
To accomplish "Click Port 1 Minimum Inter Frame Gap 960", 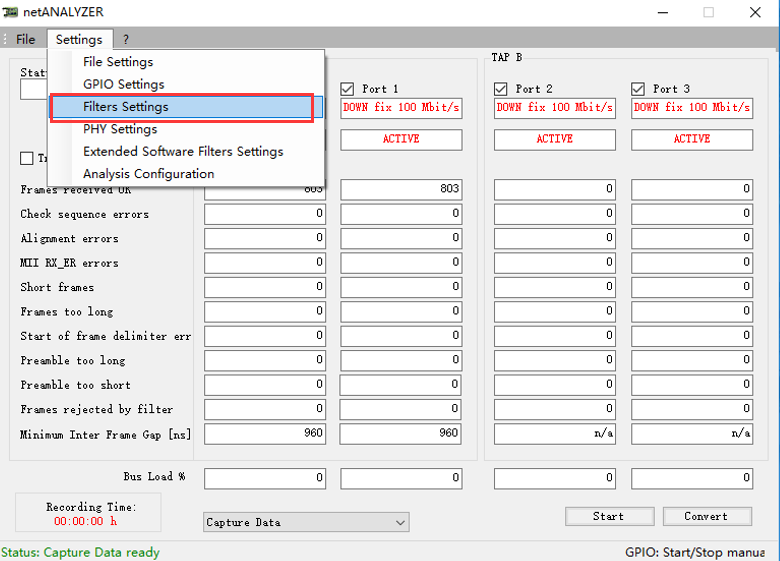I will point(401,434).
